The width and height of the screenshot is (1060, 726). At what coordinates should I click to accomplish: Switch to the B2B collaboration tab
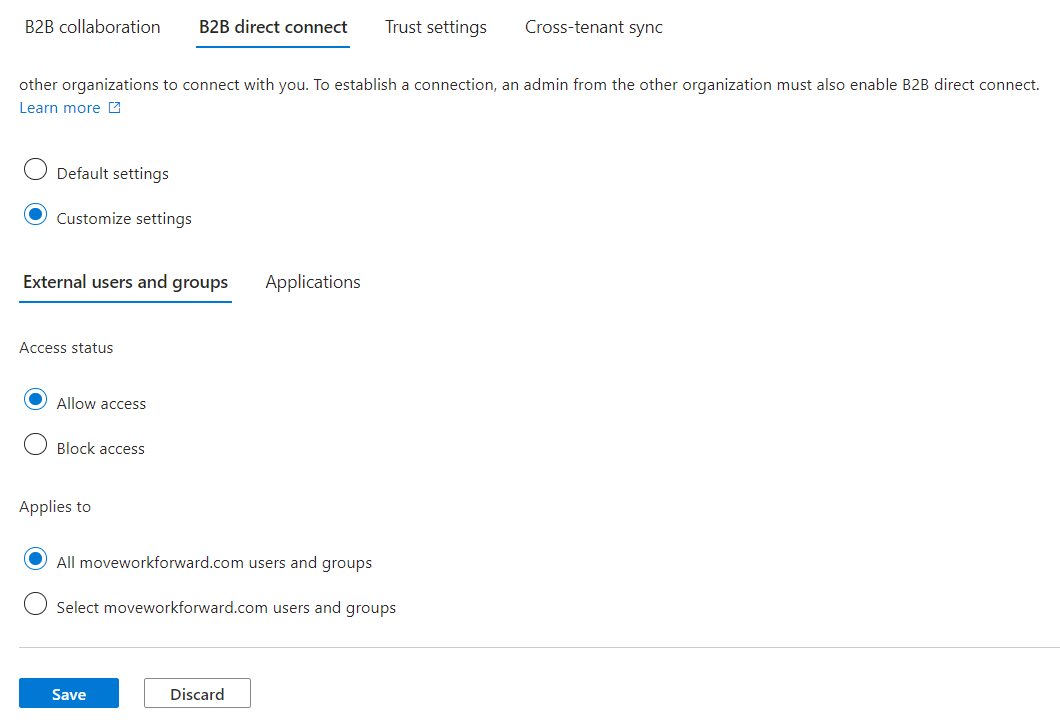point(92,27)
